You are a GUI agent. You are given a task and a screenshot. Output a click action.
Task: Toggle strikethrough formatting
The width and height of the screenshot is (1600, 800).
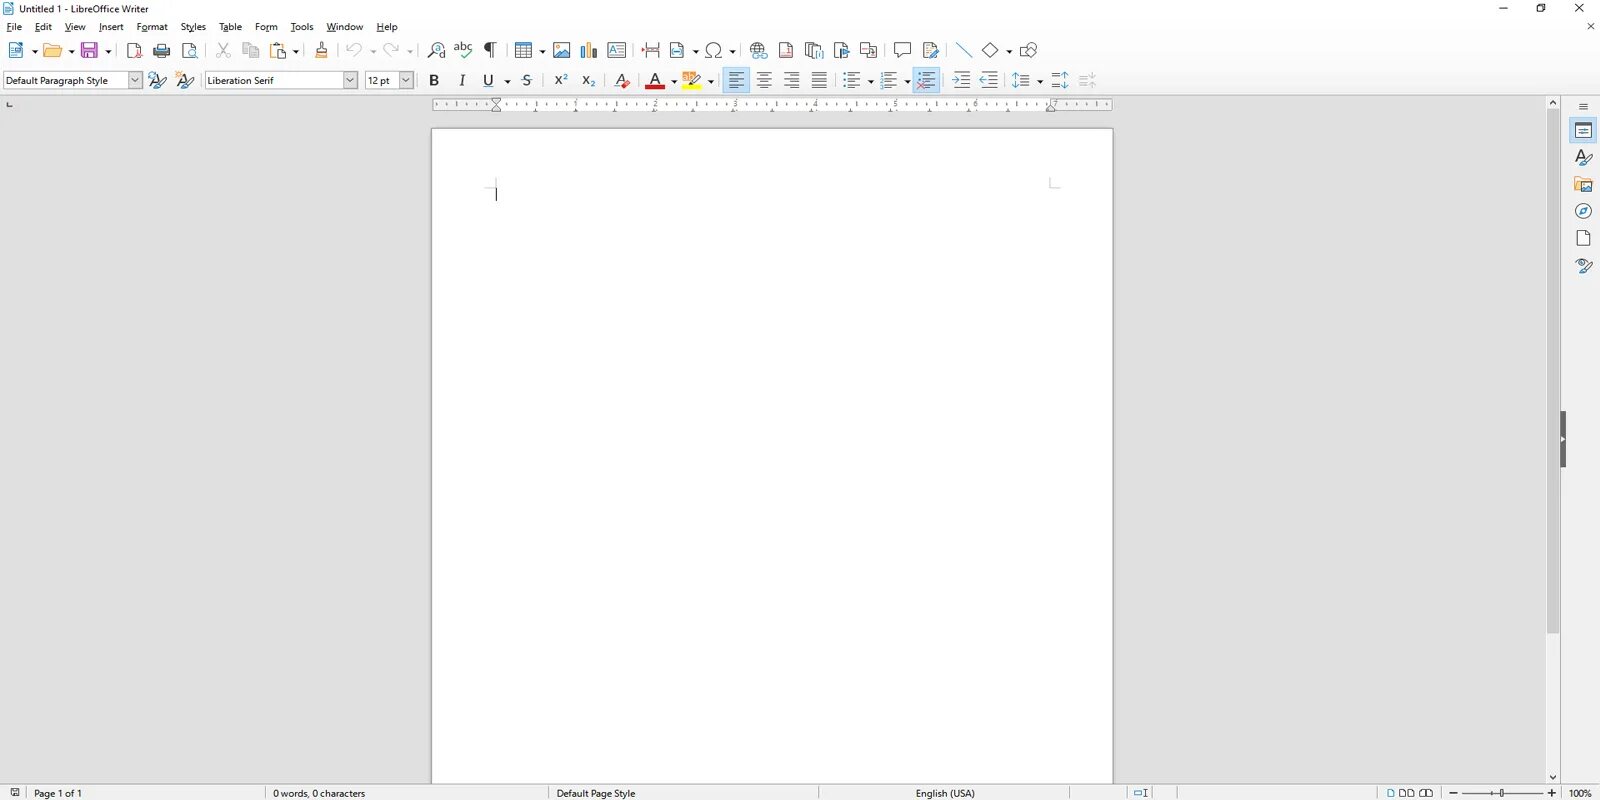(x=527, y=80)
